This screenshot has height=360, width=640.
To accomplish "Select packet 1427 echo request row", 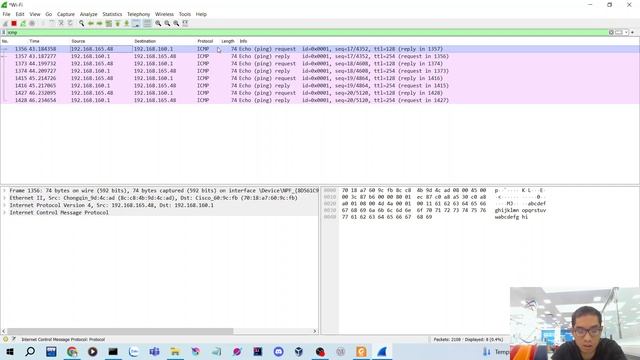I will 320,93.
